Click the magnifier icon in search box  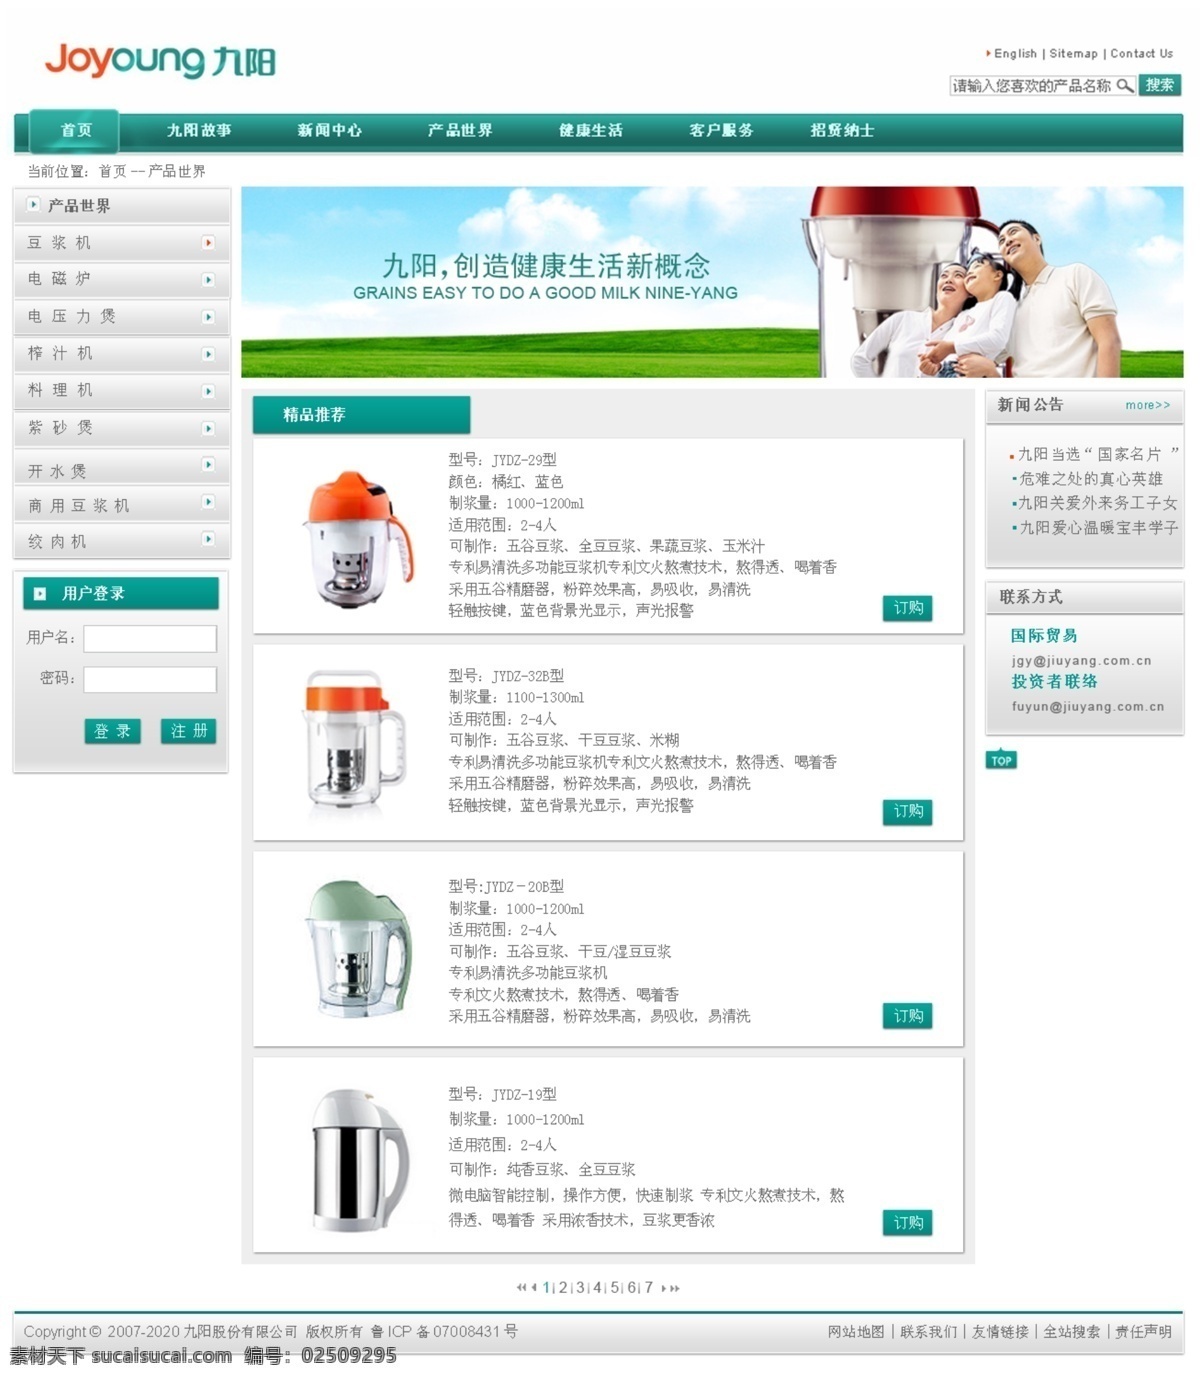coord(1125,86)
